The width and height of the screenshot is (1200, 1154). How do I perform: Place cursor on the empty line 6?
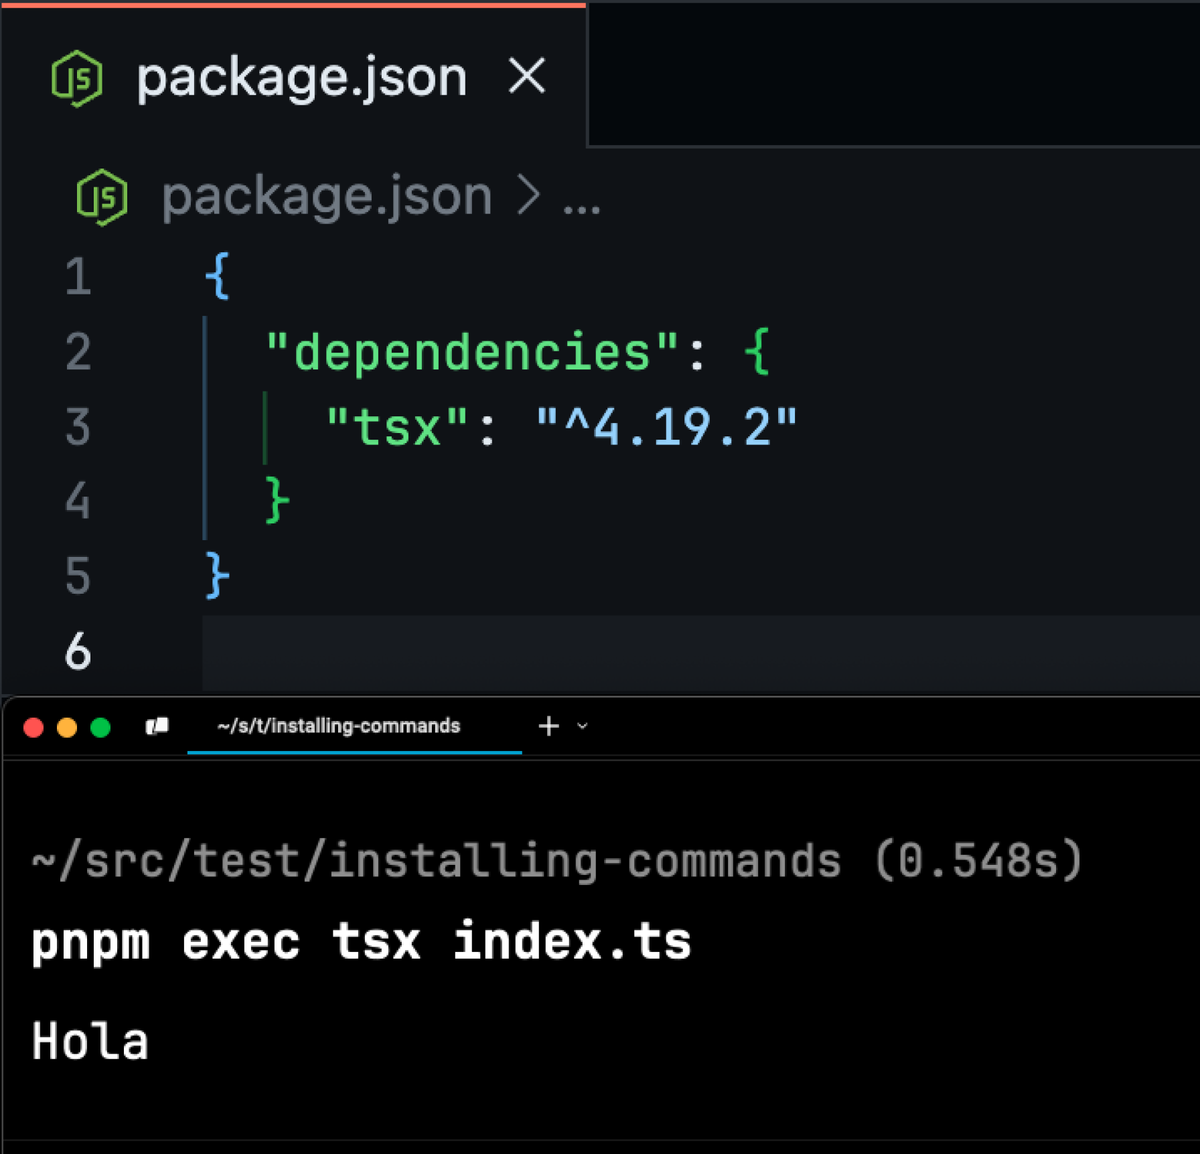[x=700, y=652]
